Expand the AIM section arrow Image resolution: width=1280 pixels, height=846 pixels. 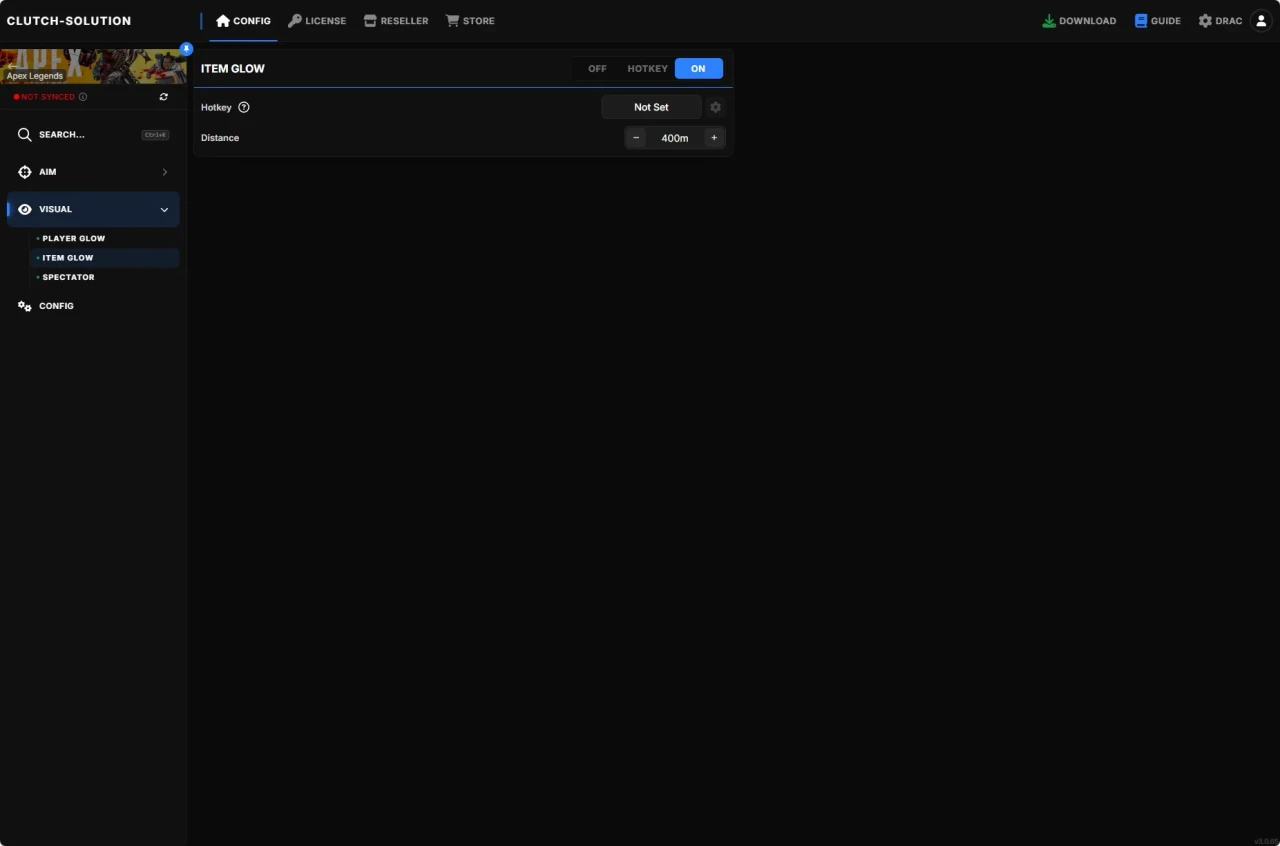pos(164,171)
